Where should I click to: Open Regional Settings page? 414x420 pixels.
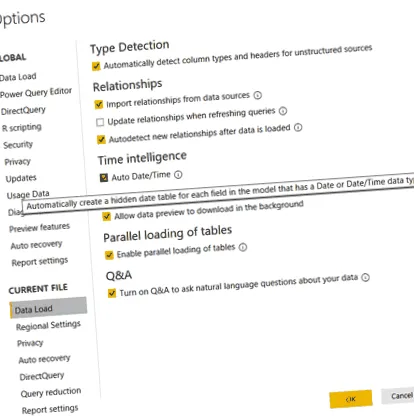[48, 325]
